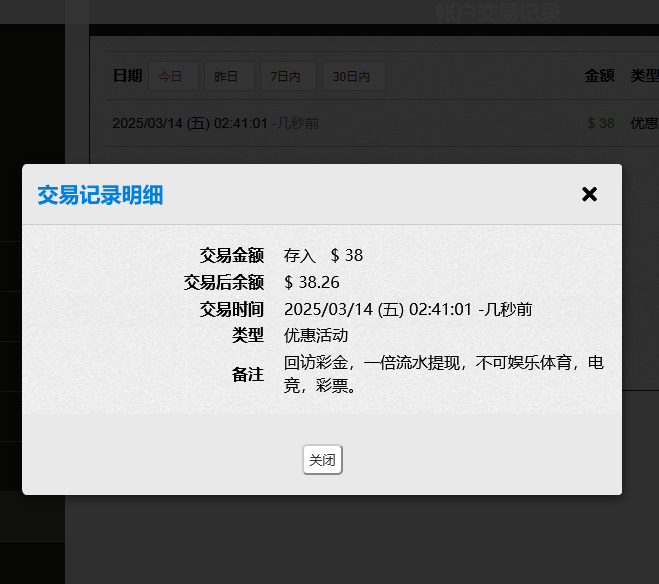Select the 存入 $ 38 amount value
The height and width of the screenshot is (584, 659).
[x=323, y=255]
